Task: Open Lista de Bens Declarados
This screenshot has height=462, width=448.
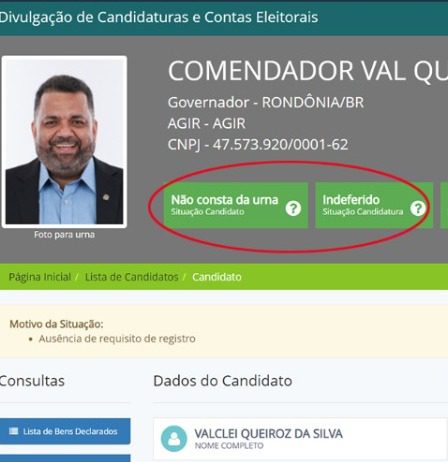Action: tap(65, 431)
